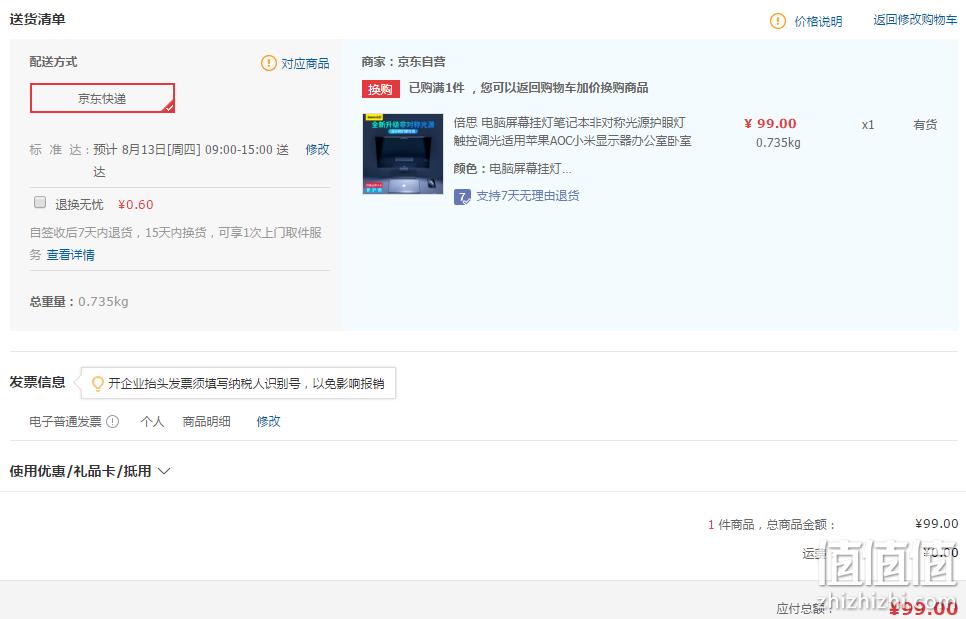Screen dimensions: 966x619
Task: Click the 电子普通发票 info icon
Action: coord(112,421)
